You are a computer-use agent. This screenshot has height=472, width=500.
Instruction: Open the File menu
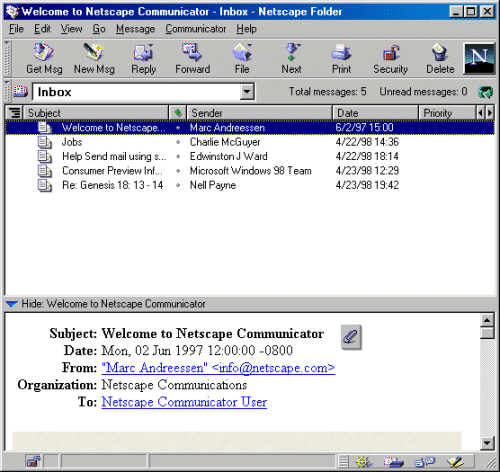coord(16,29)
